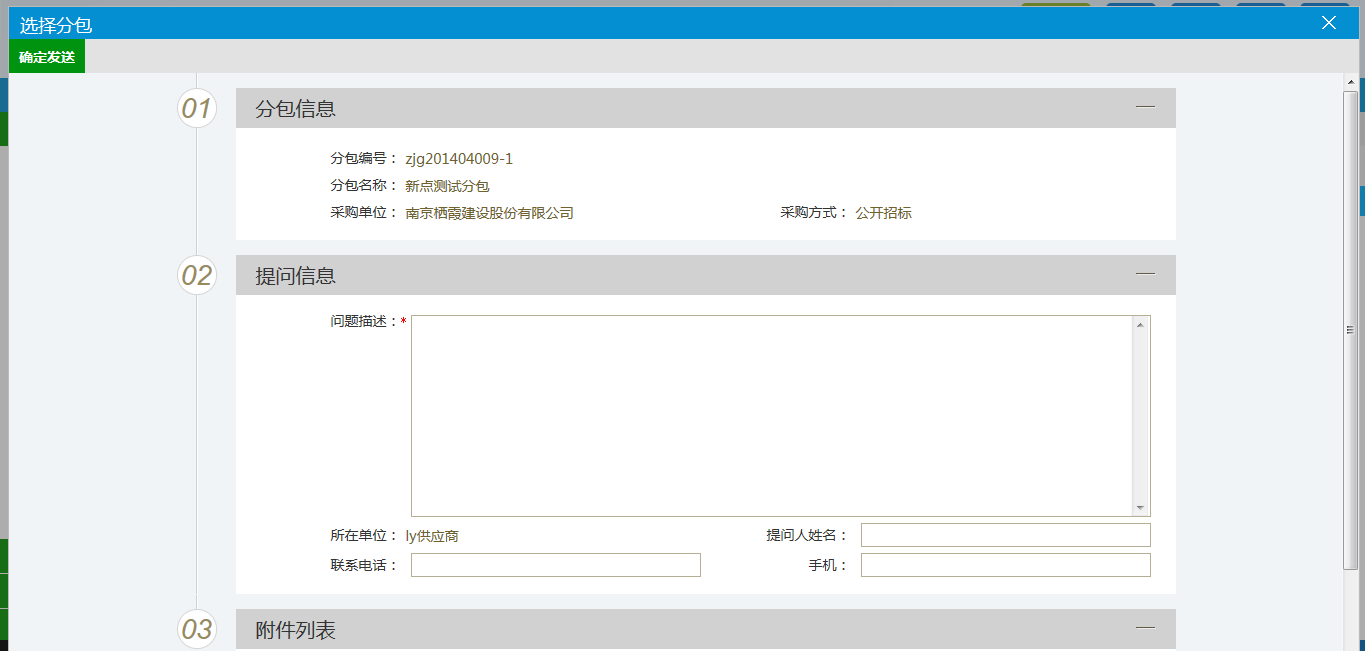Click the 联系电话 input field
The width and height of the screenshot is (1365, 651).
coord(555,565)
